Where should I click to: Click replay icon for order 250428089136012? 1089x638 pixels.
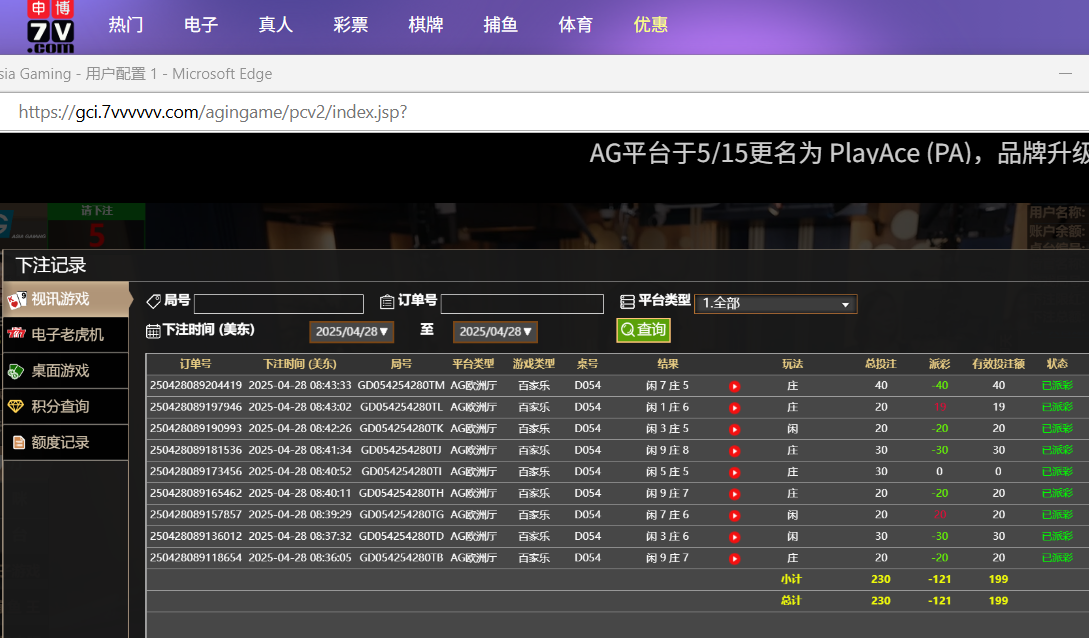[x=734, y=537]
